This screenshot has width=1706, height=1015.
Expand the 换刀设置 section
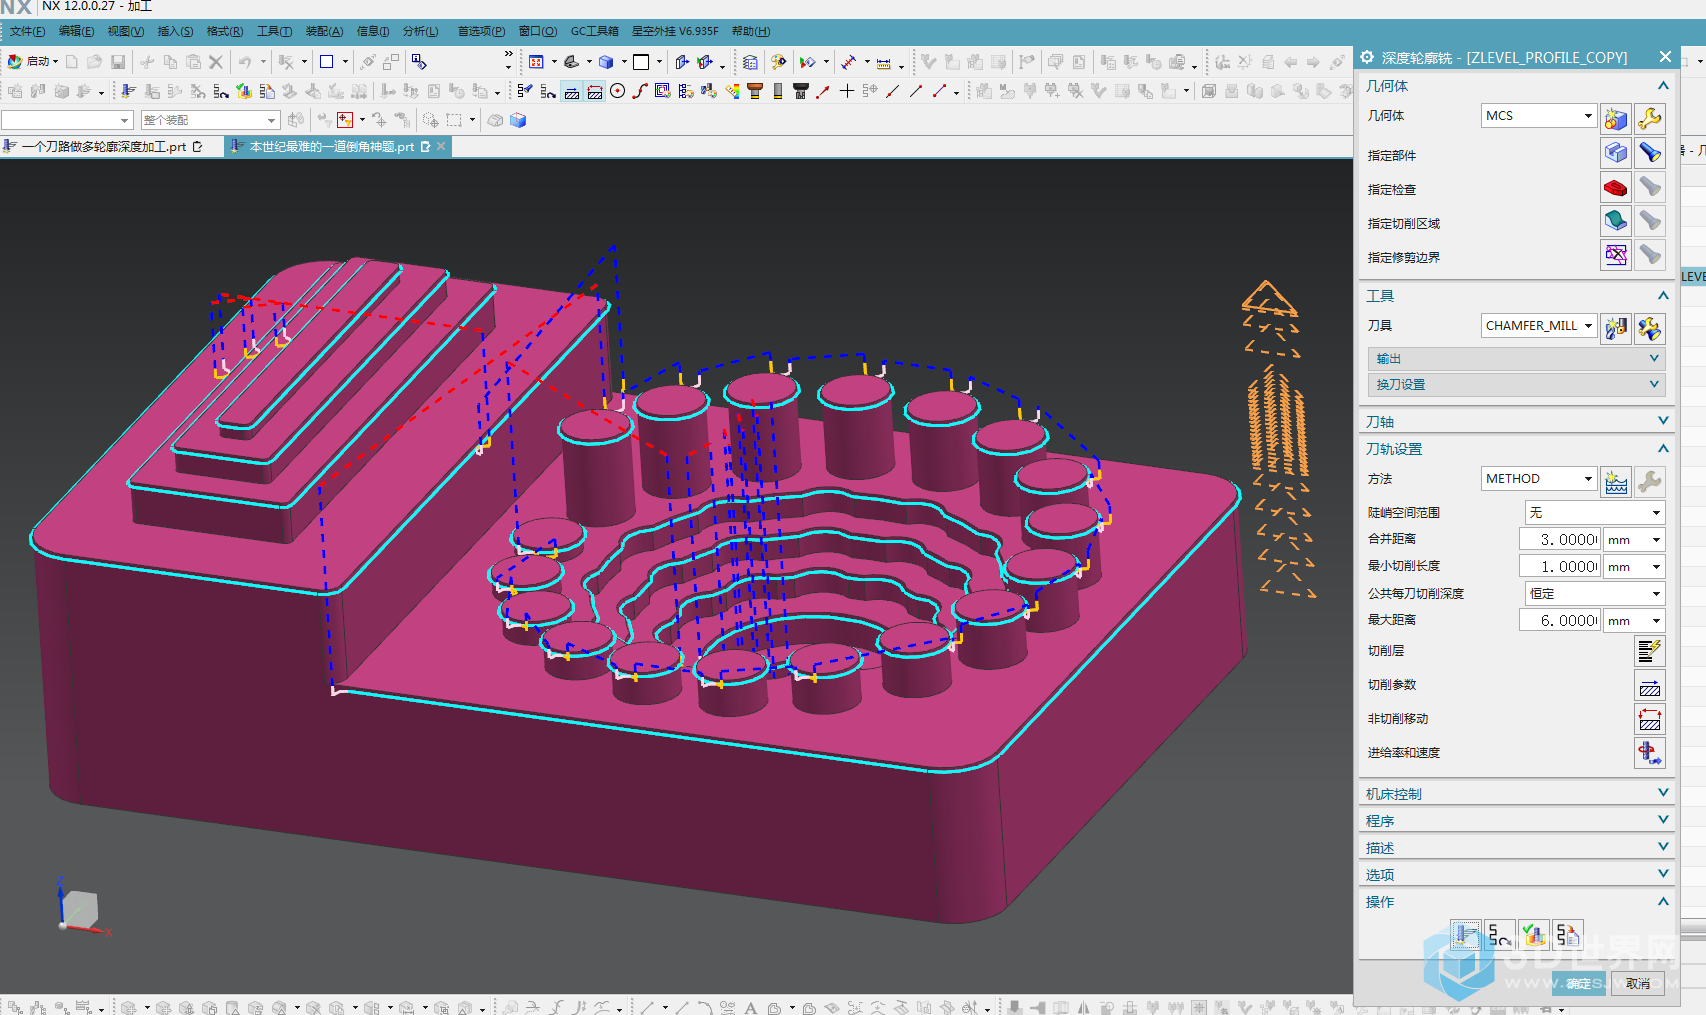[1515, 384]
